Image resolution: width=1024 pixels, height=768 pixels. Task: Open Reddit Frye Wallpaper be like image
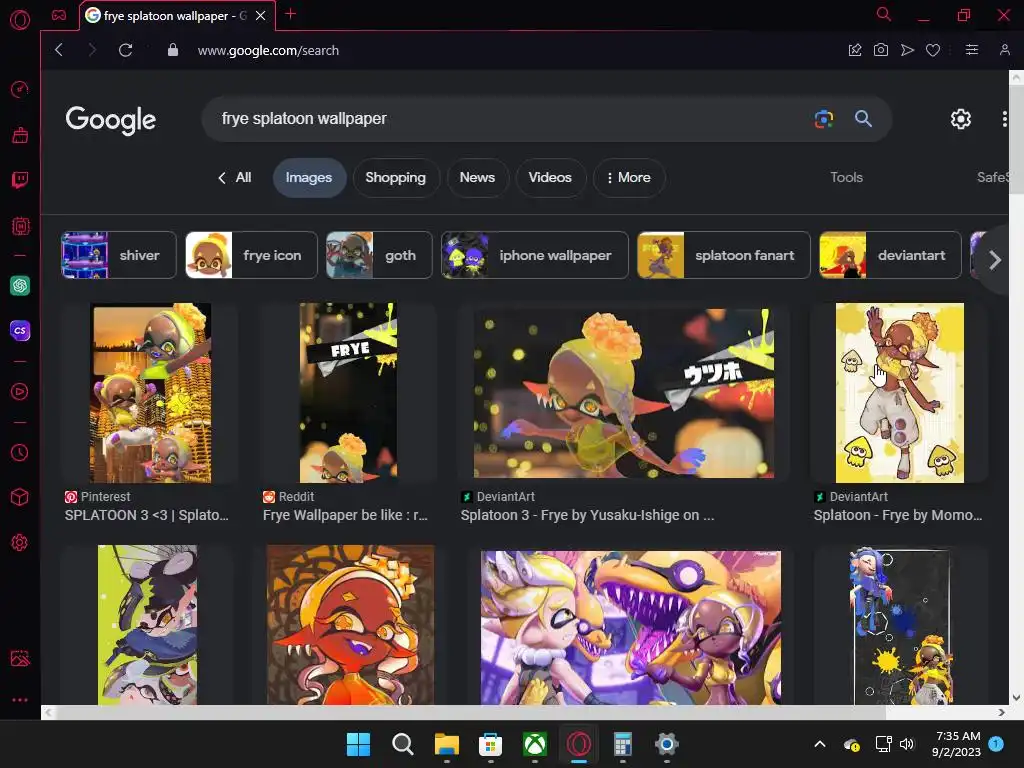[x=348, y=392]
